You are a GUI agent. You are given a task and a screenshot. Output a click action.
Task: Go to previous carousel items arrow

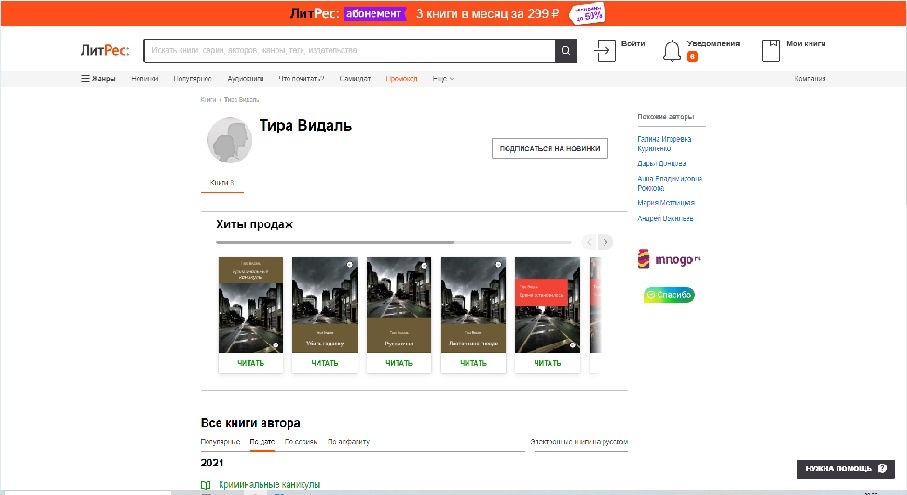[x=589, y=242]
